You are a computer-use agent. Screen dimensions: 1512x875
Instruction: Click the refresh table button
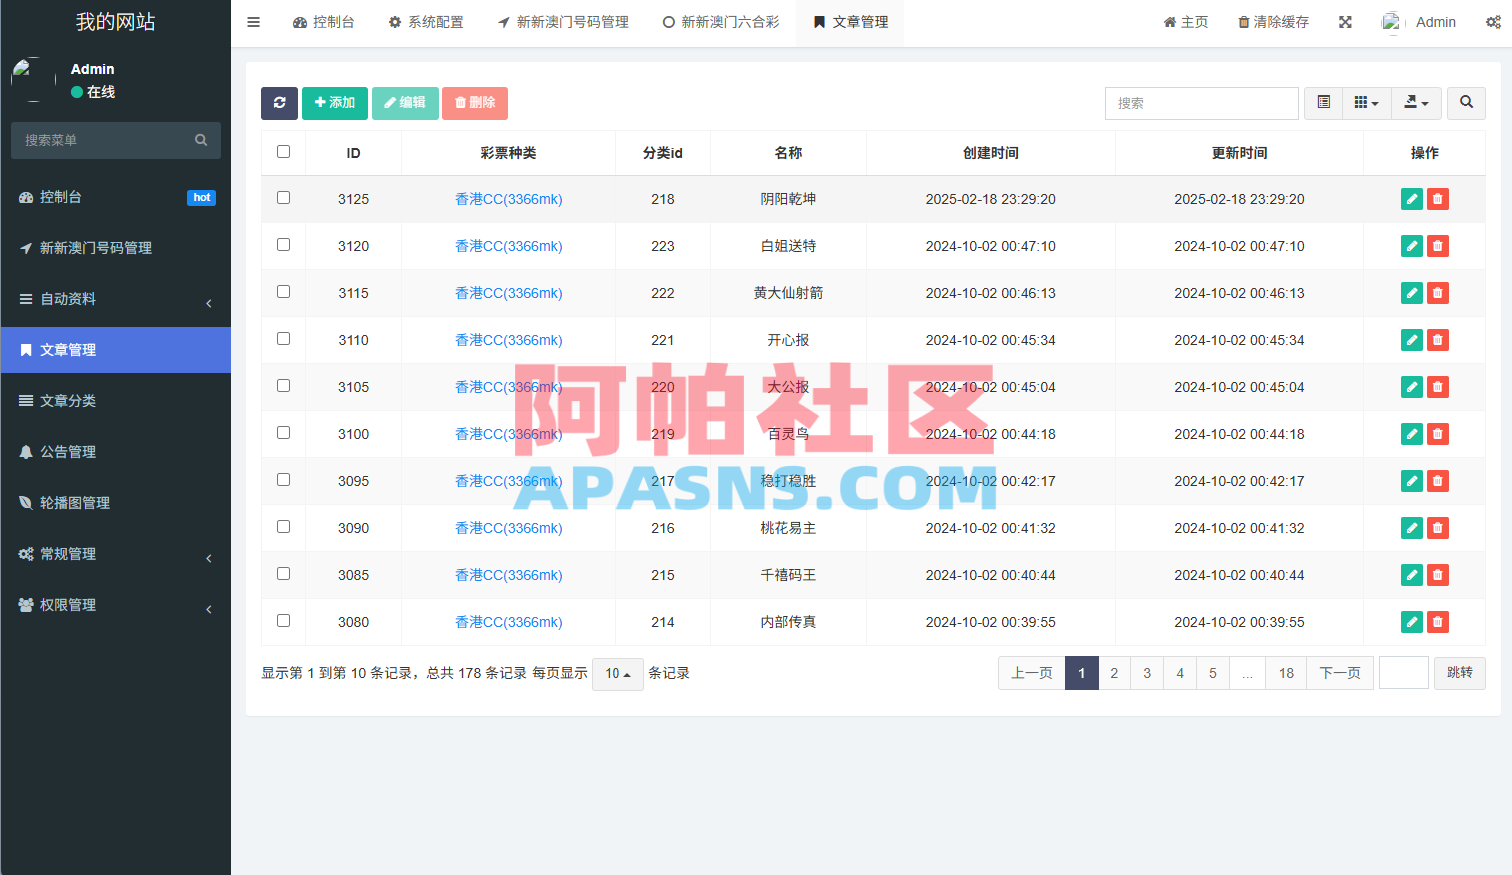[x=279, y=103]
